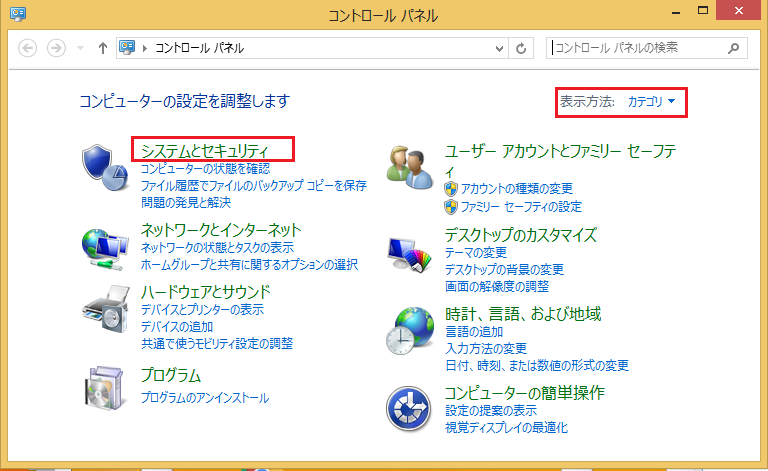Open ネットワークとインターネット category

click(221, 230)
